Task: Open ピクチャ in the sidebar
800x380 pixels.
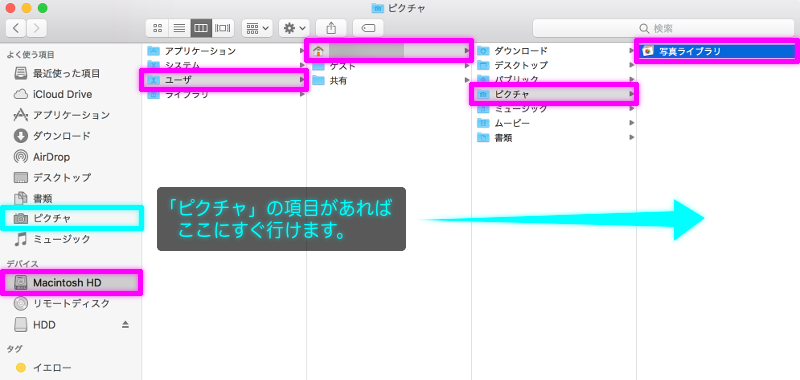Action: tap(71, 218)
